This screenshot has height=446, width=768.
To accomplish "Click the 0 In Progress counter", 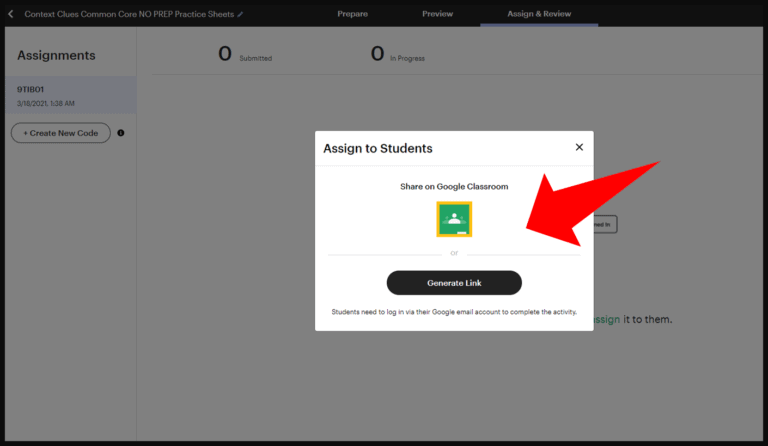I will pyautogui.click(x=398, y=54).
